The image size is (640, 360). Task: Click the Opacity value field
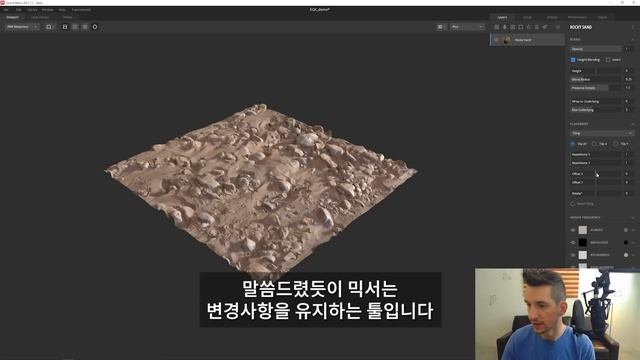[x=628, y=49]
